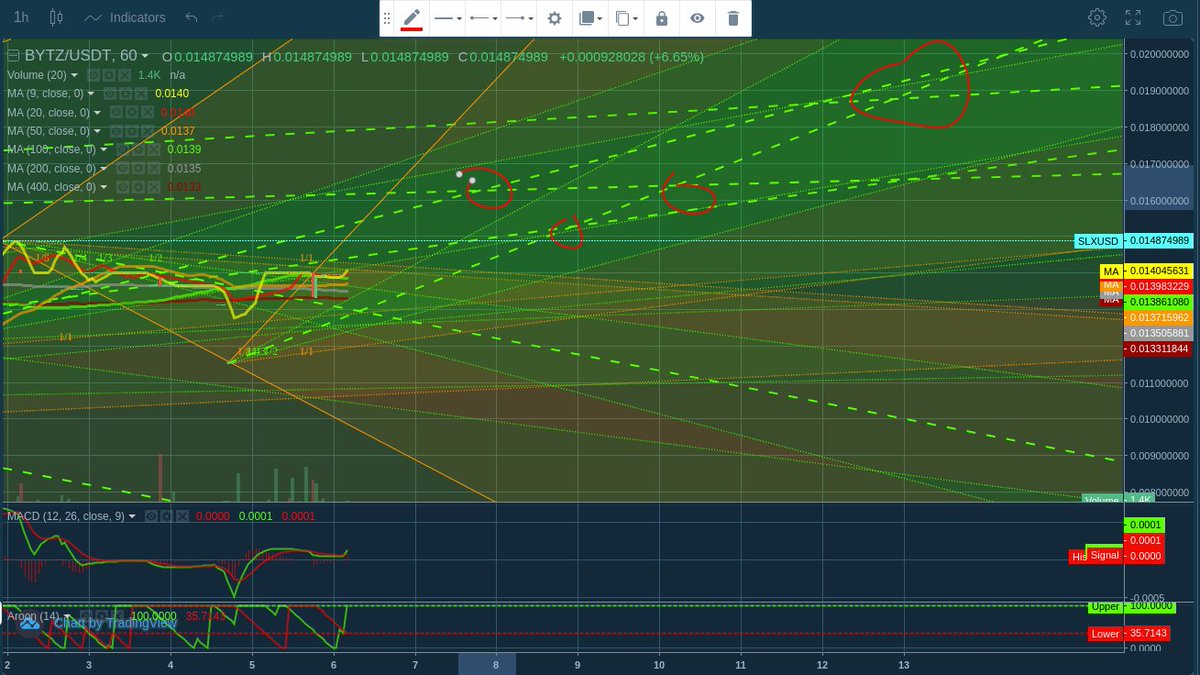1200x675 pixels.
Task: Take a chart snapshot with camera icon
Action: (1172, 18)
